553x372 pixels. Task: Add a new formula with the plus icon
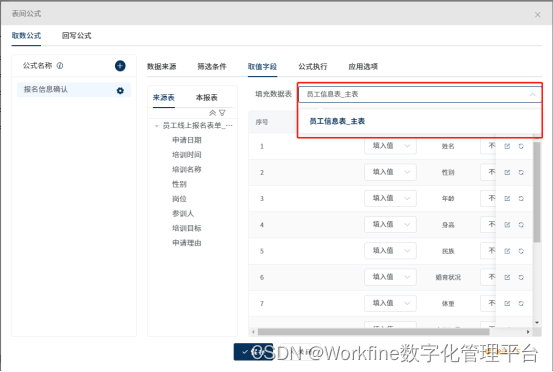120,66
